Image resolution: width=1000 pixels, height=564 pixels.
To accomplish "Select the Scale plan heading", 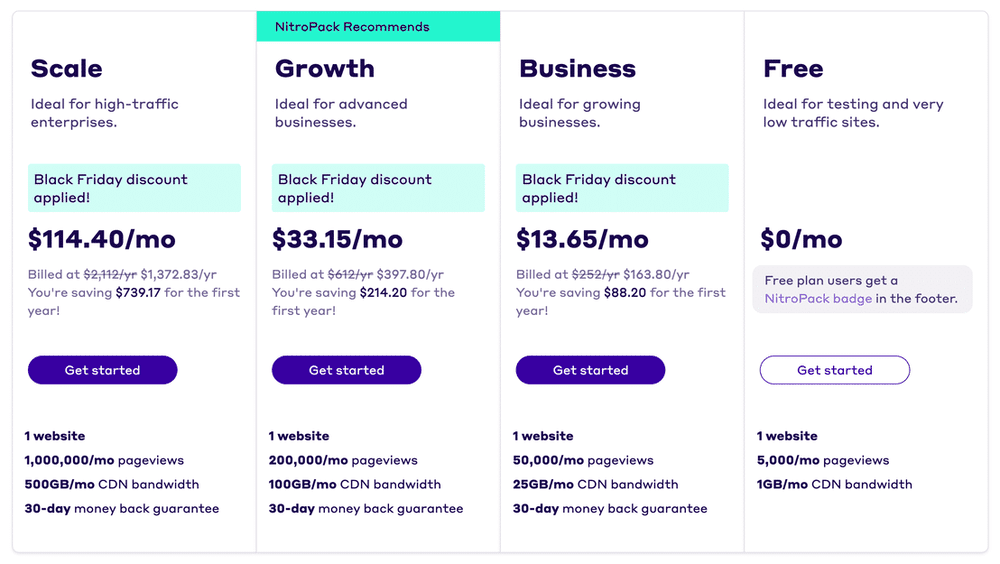I will tap(66, 68).
